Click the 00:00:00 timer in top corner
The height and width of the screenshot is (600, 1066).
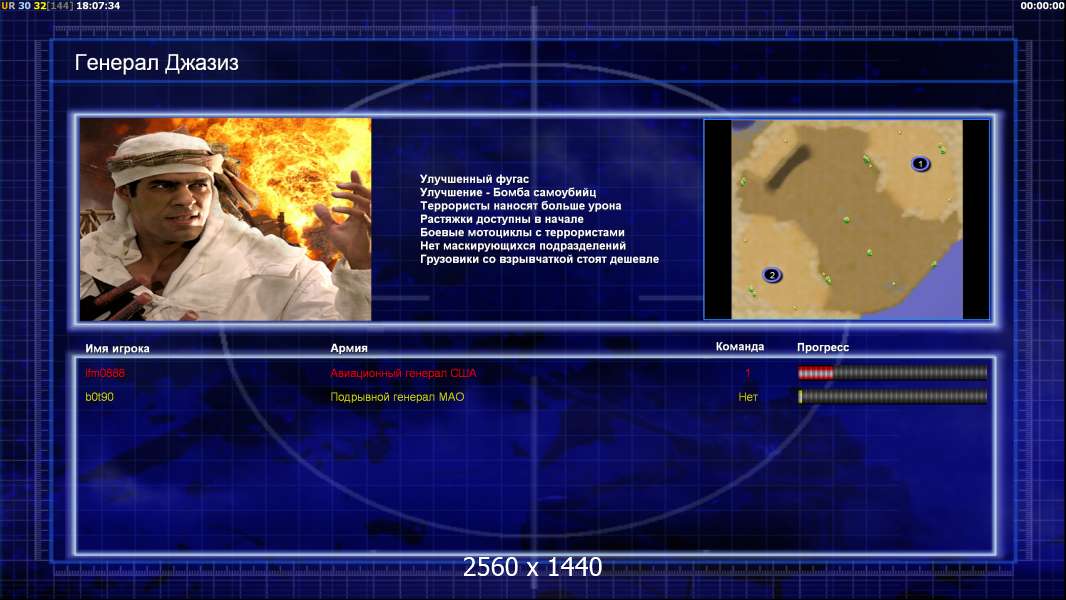(x=1041, y=6)
